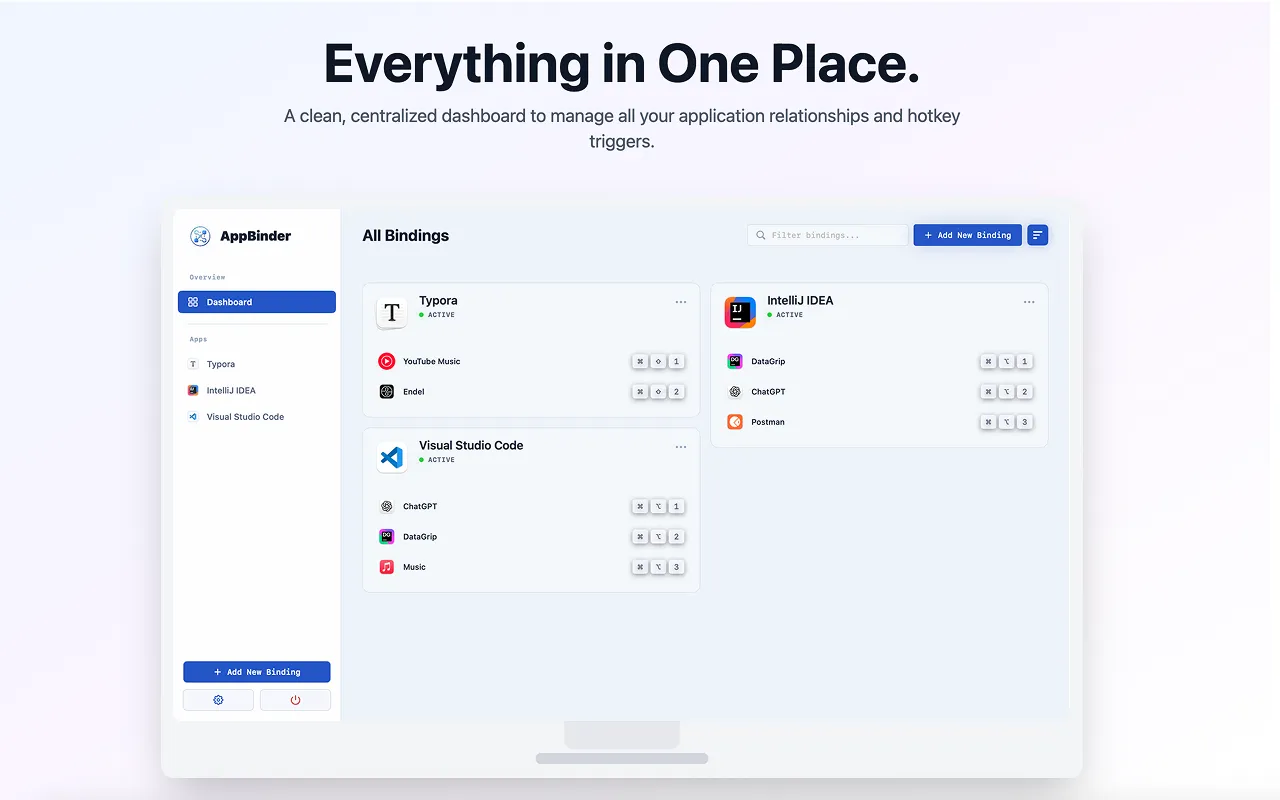The height and width of the screenshot is (800, 1280).
Task: Click the All Bindings heading
Action: point(406,236)
